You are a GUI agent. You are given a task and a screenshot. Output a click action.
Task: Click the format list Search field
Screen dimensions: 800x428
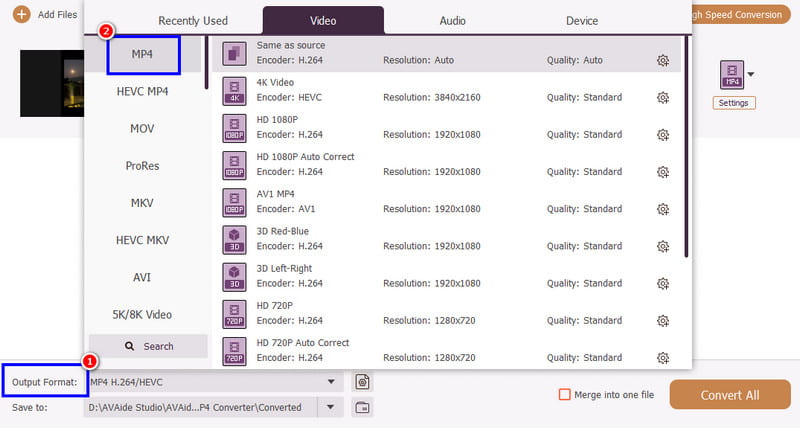[148, 346]
